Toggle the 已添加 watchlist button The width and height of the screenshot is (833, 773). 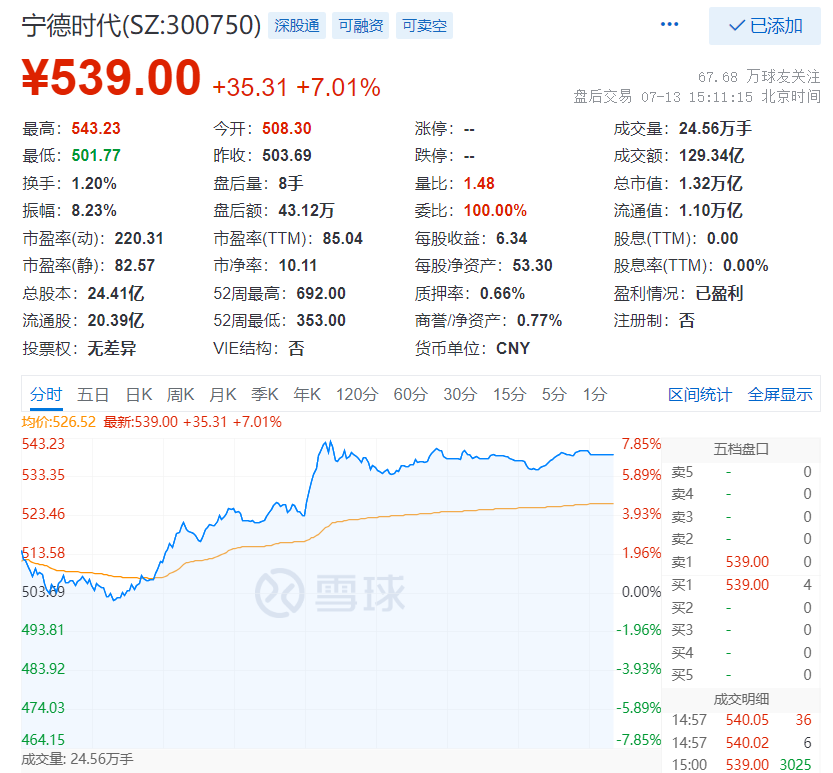click(765, 26)
